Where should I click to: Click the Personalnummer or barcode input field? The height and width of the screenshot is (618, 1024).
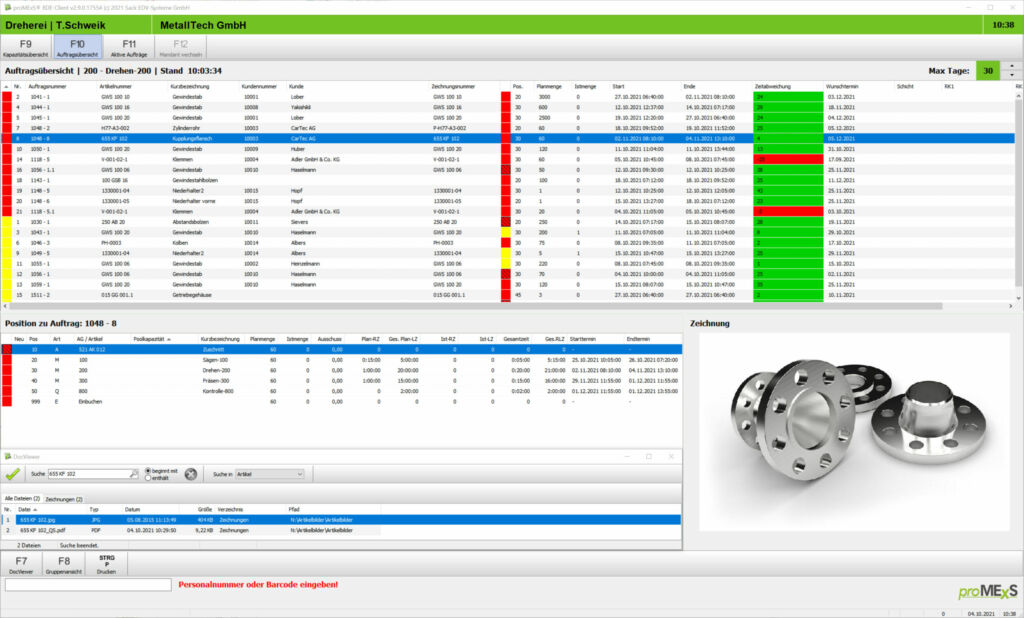pyautogui.click(x=87, y=584)
